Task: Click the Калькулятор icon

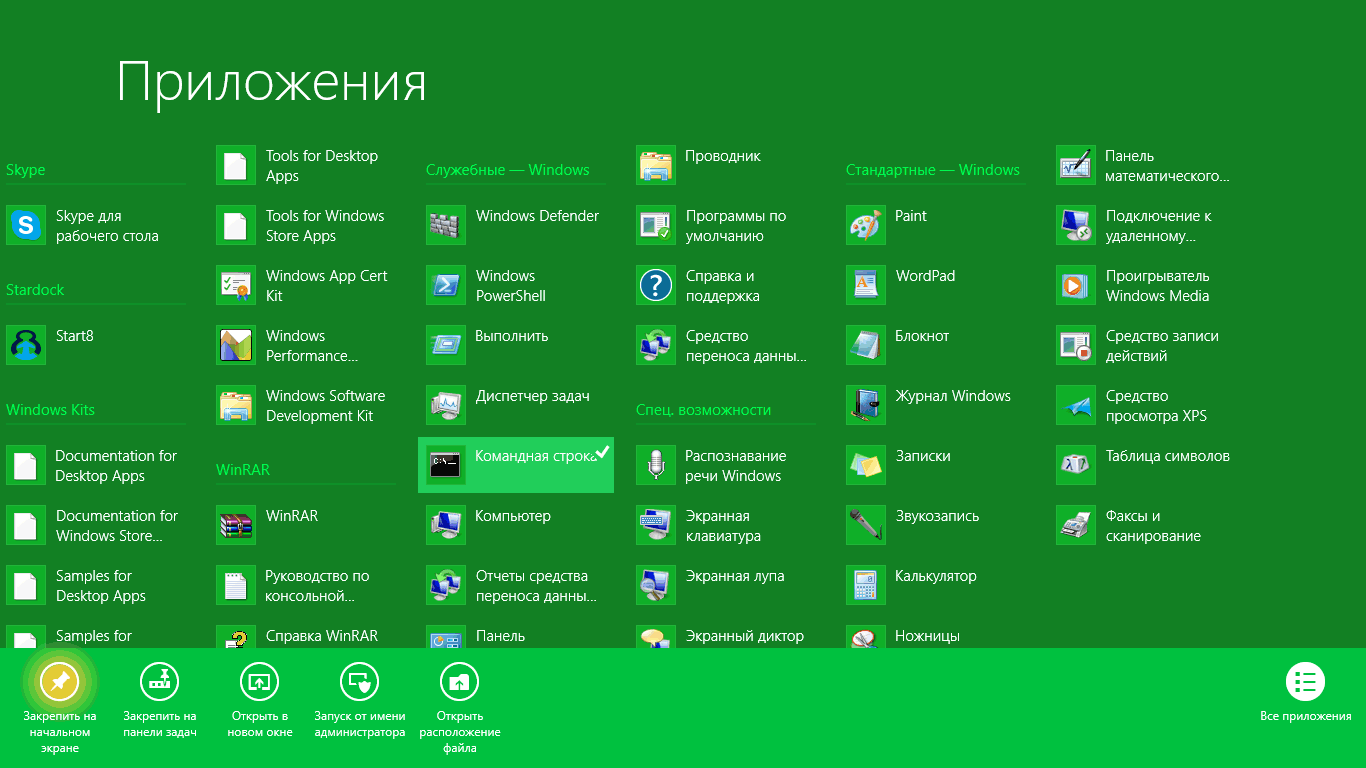Action: (866, 586)
